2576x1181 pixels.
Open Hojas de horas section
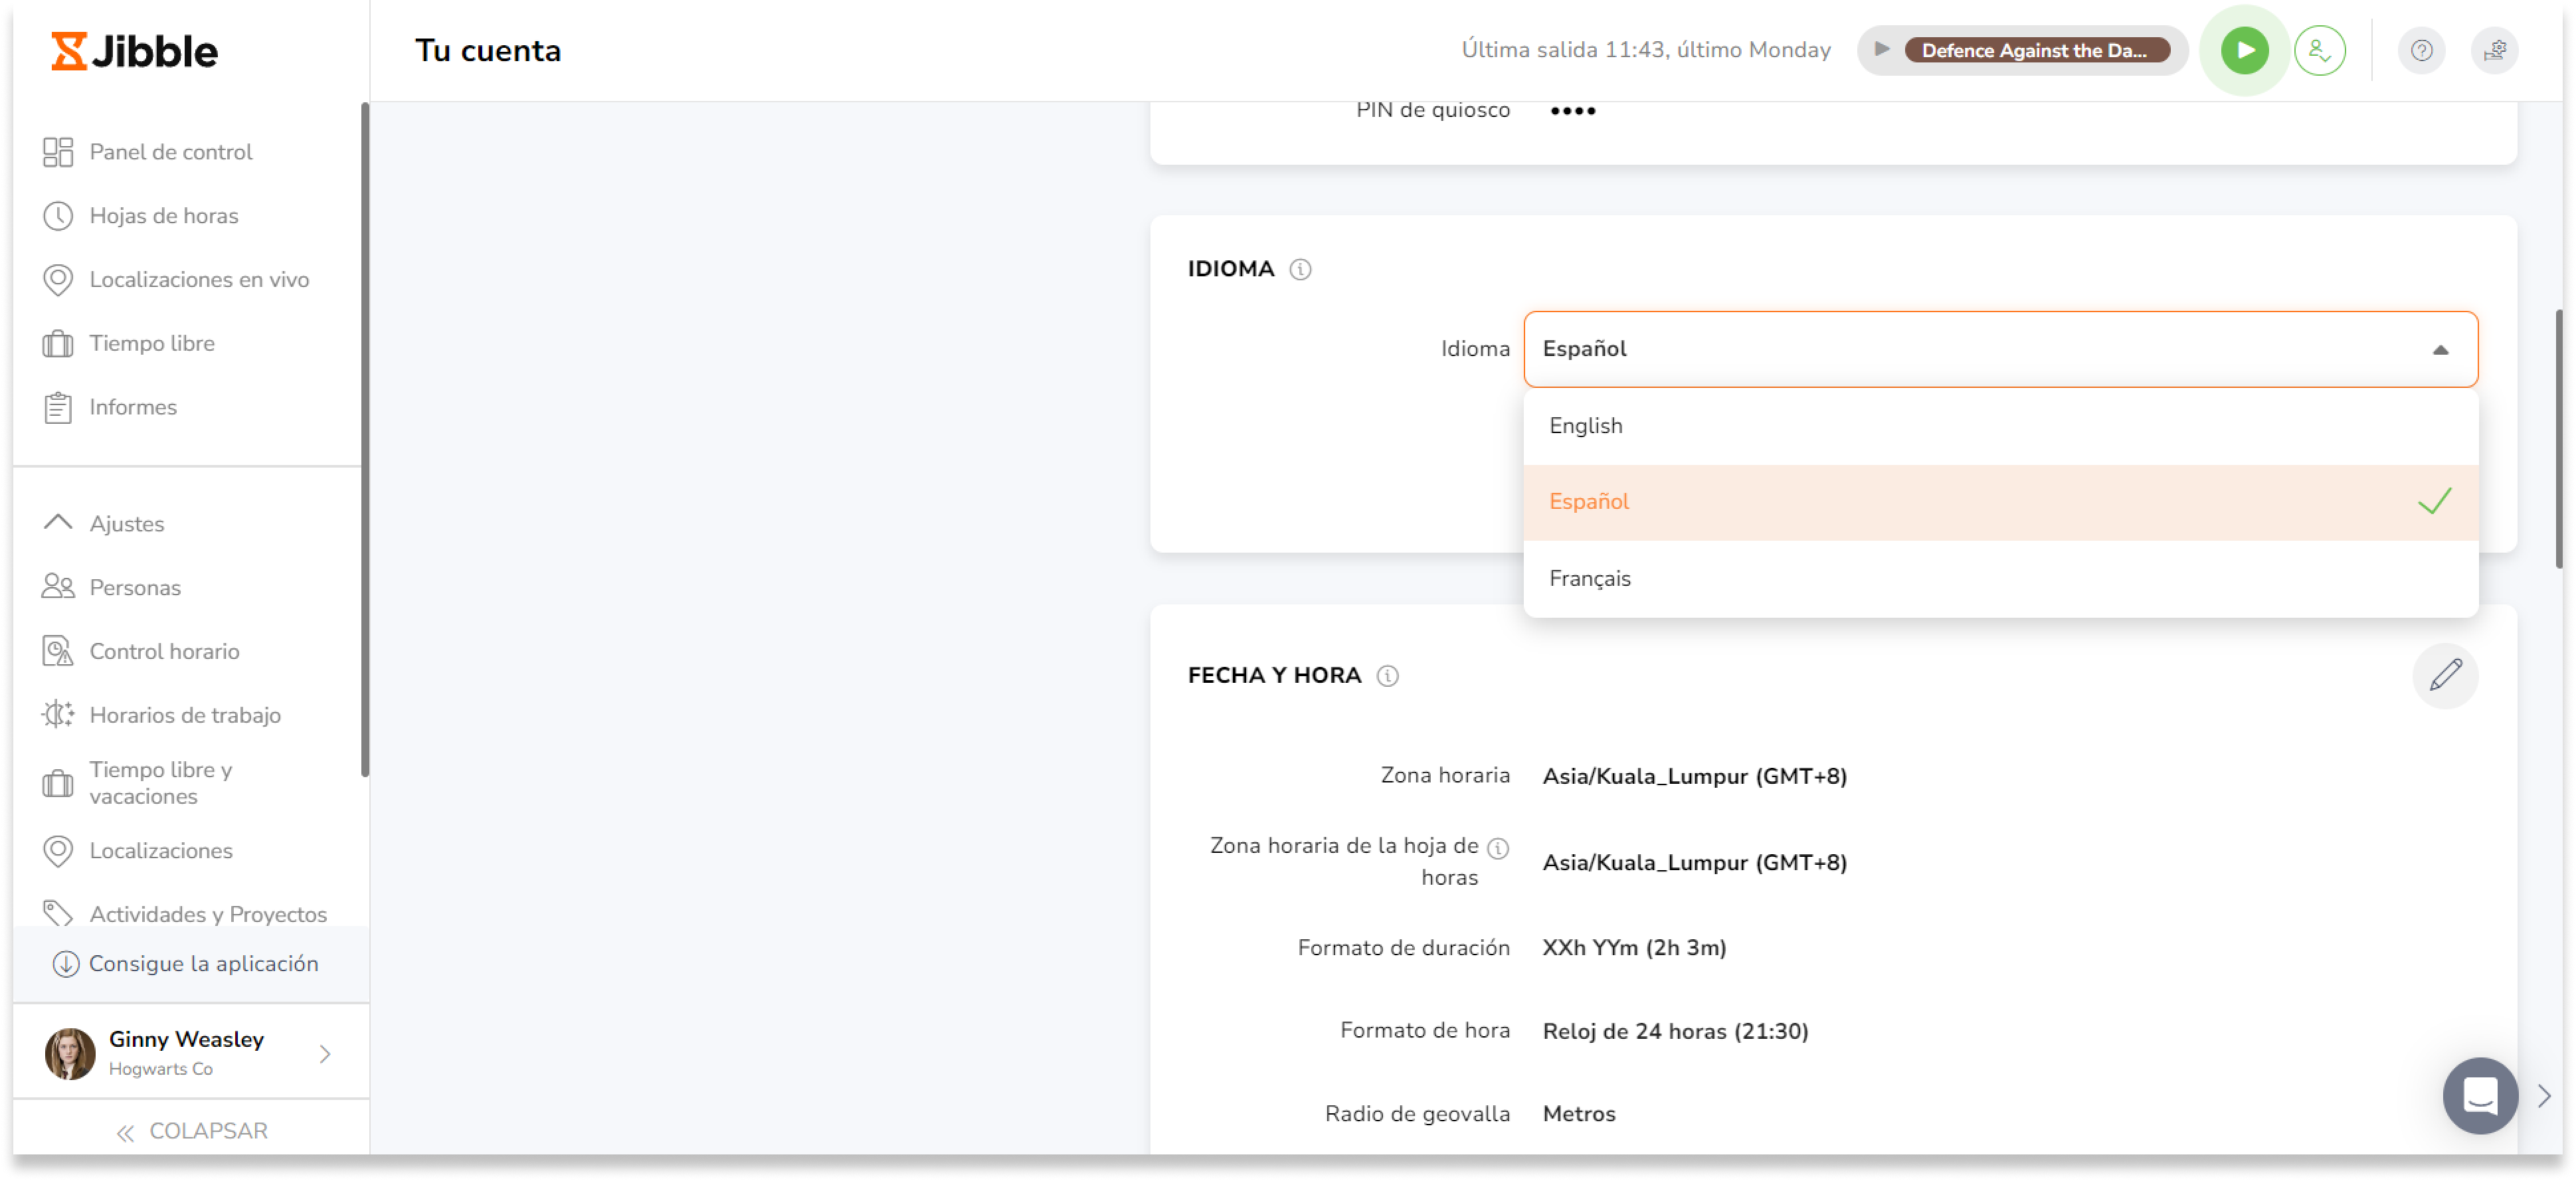(164, 215)
